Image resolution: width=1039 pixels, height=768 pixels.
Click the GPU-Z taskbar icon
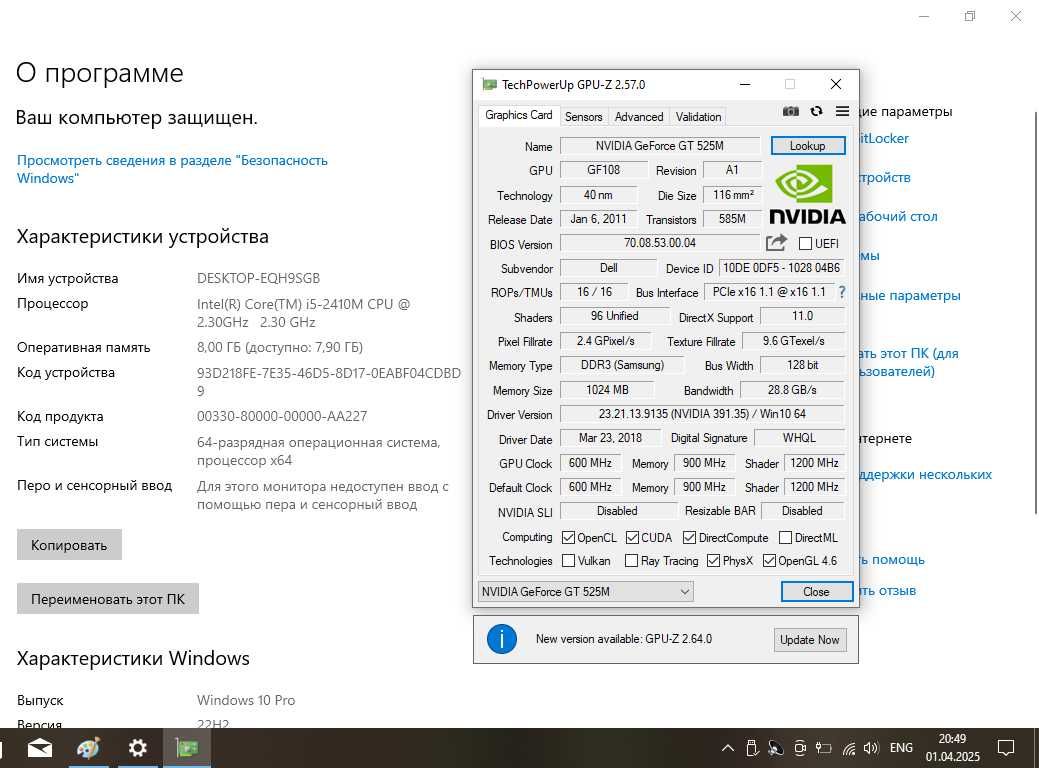(187, 748)
